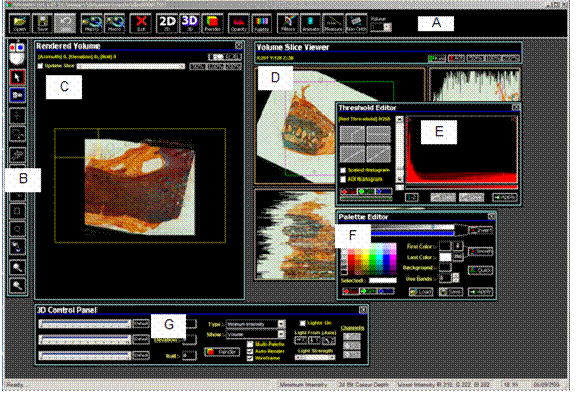Screen dimensions: 578x414
Task: Select the square region tool in sidebar
Action: [17, 211]
